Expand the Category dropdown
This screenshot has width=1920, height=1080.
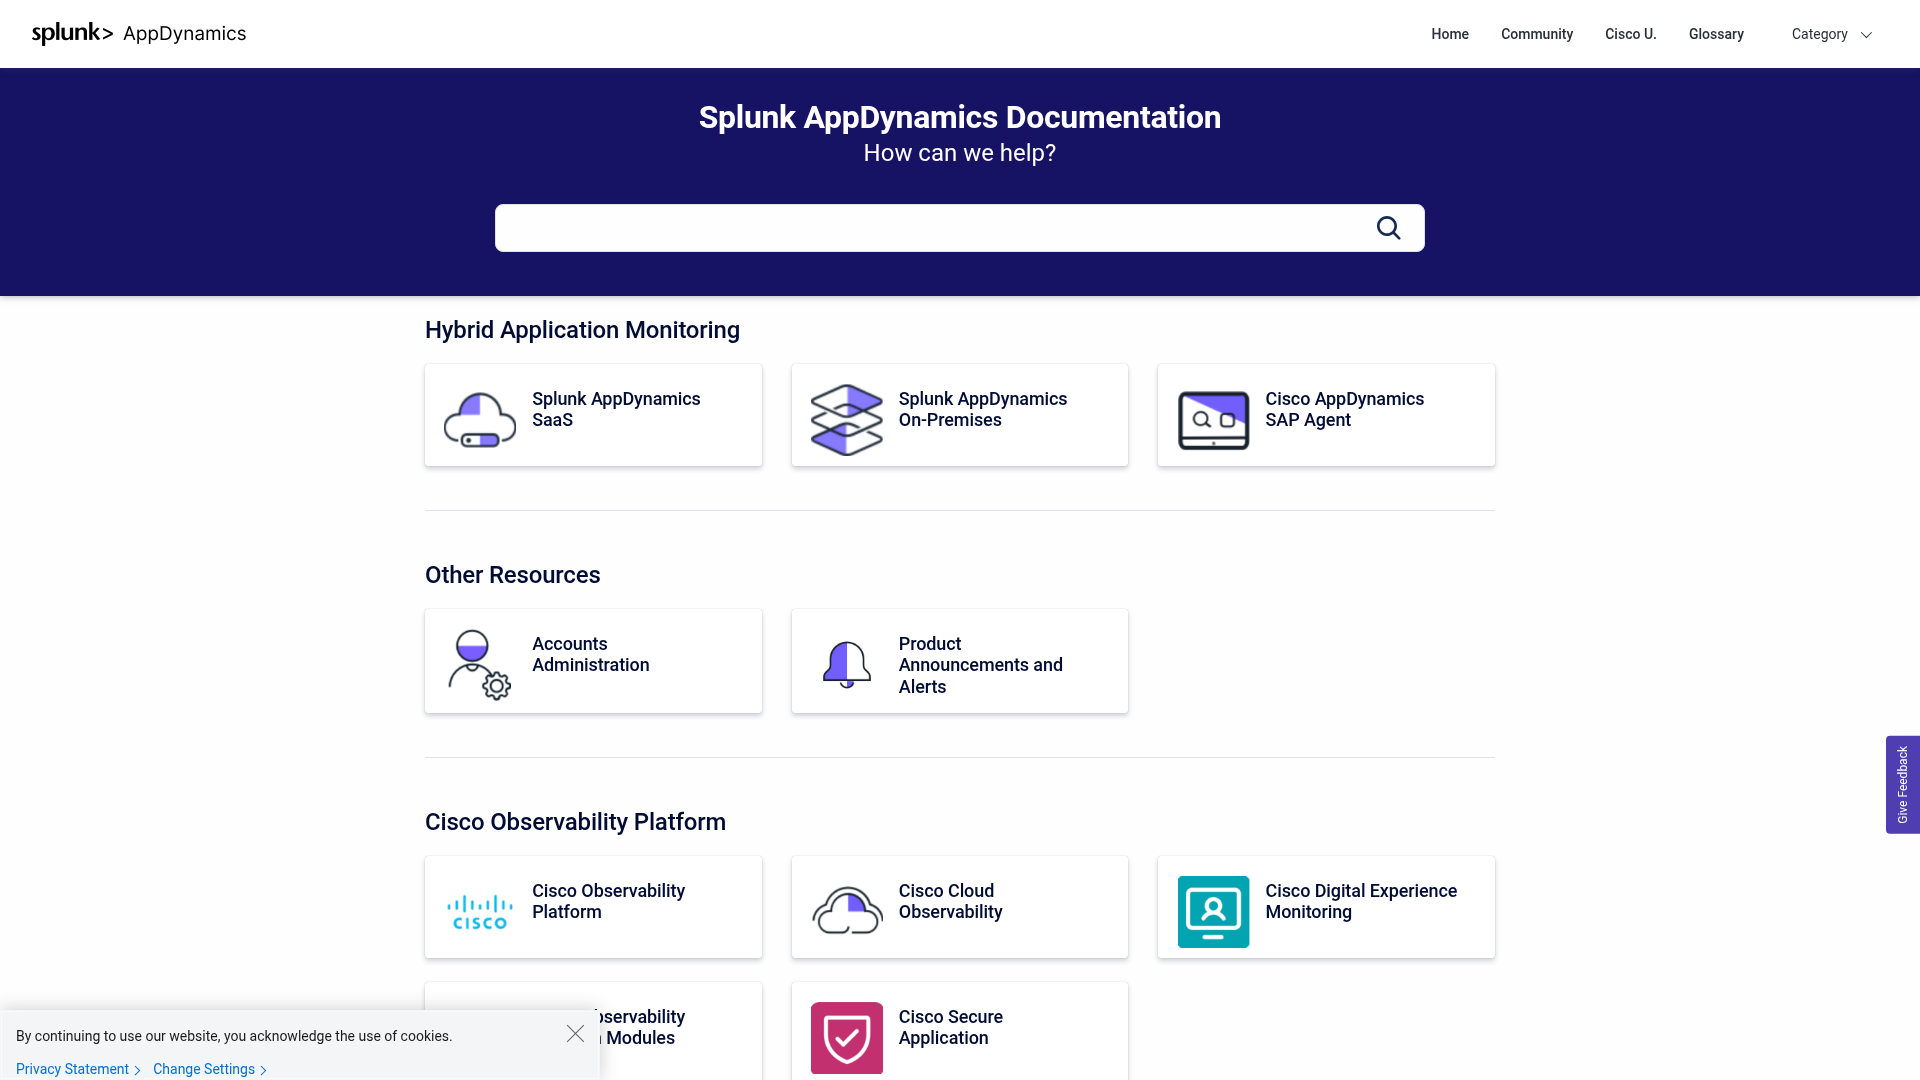pyautogui.click(x=1830, y=33)
